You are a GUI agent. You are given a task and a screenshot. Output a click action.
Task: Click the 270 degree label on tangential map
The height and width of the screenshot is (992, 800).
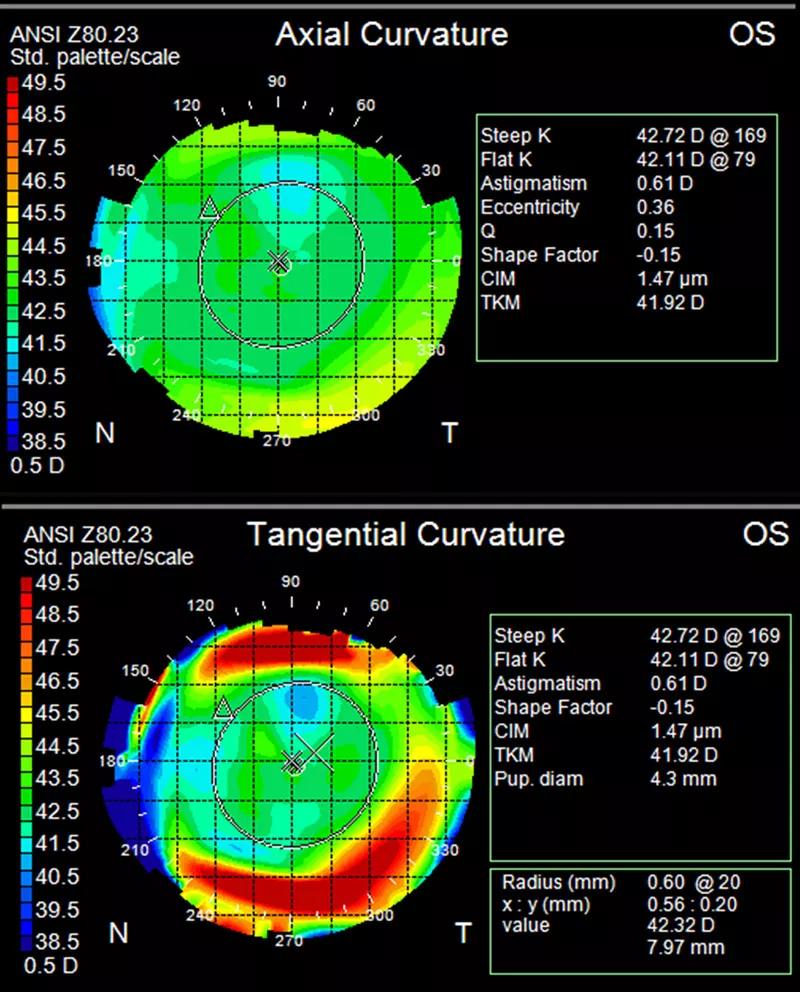point(289,941)
